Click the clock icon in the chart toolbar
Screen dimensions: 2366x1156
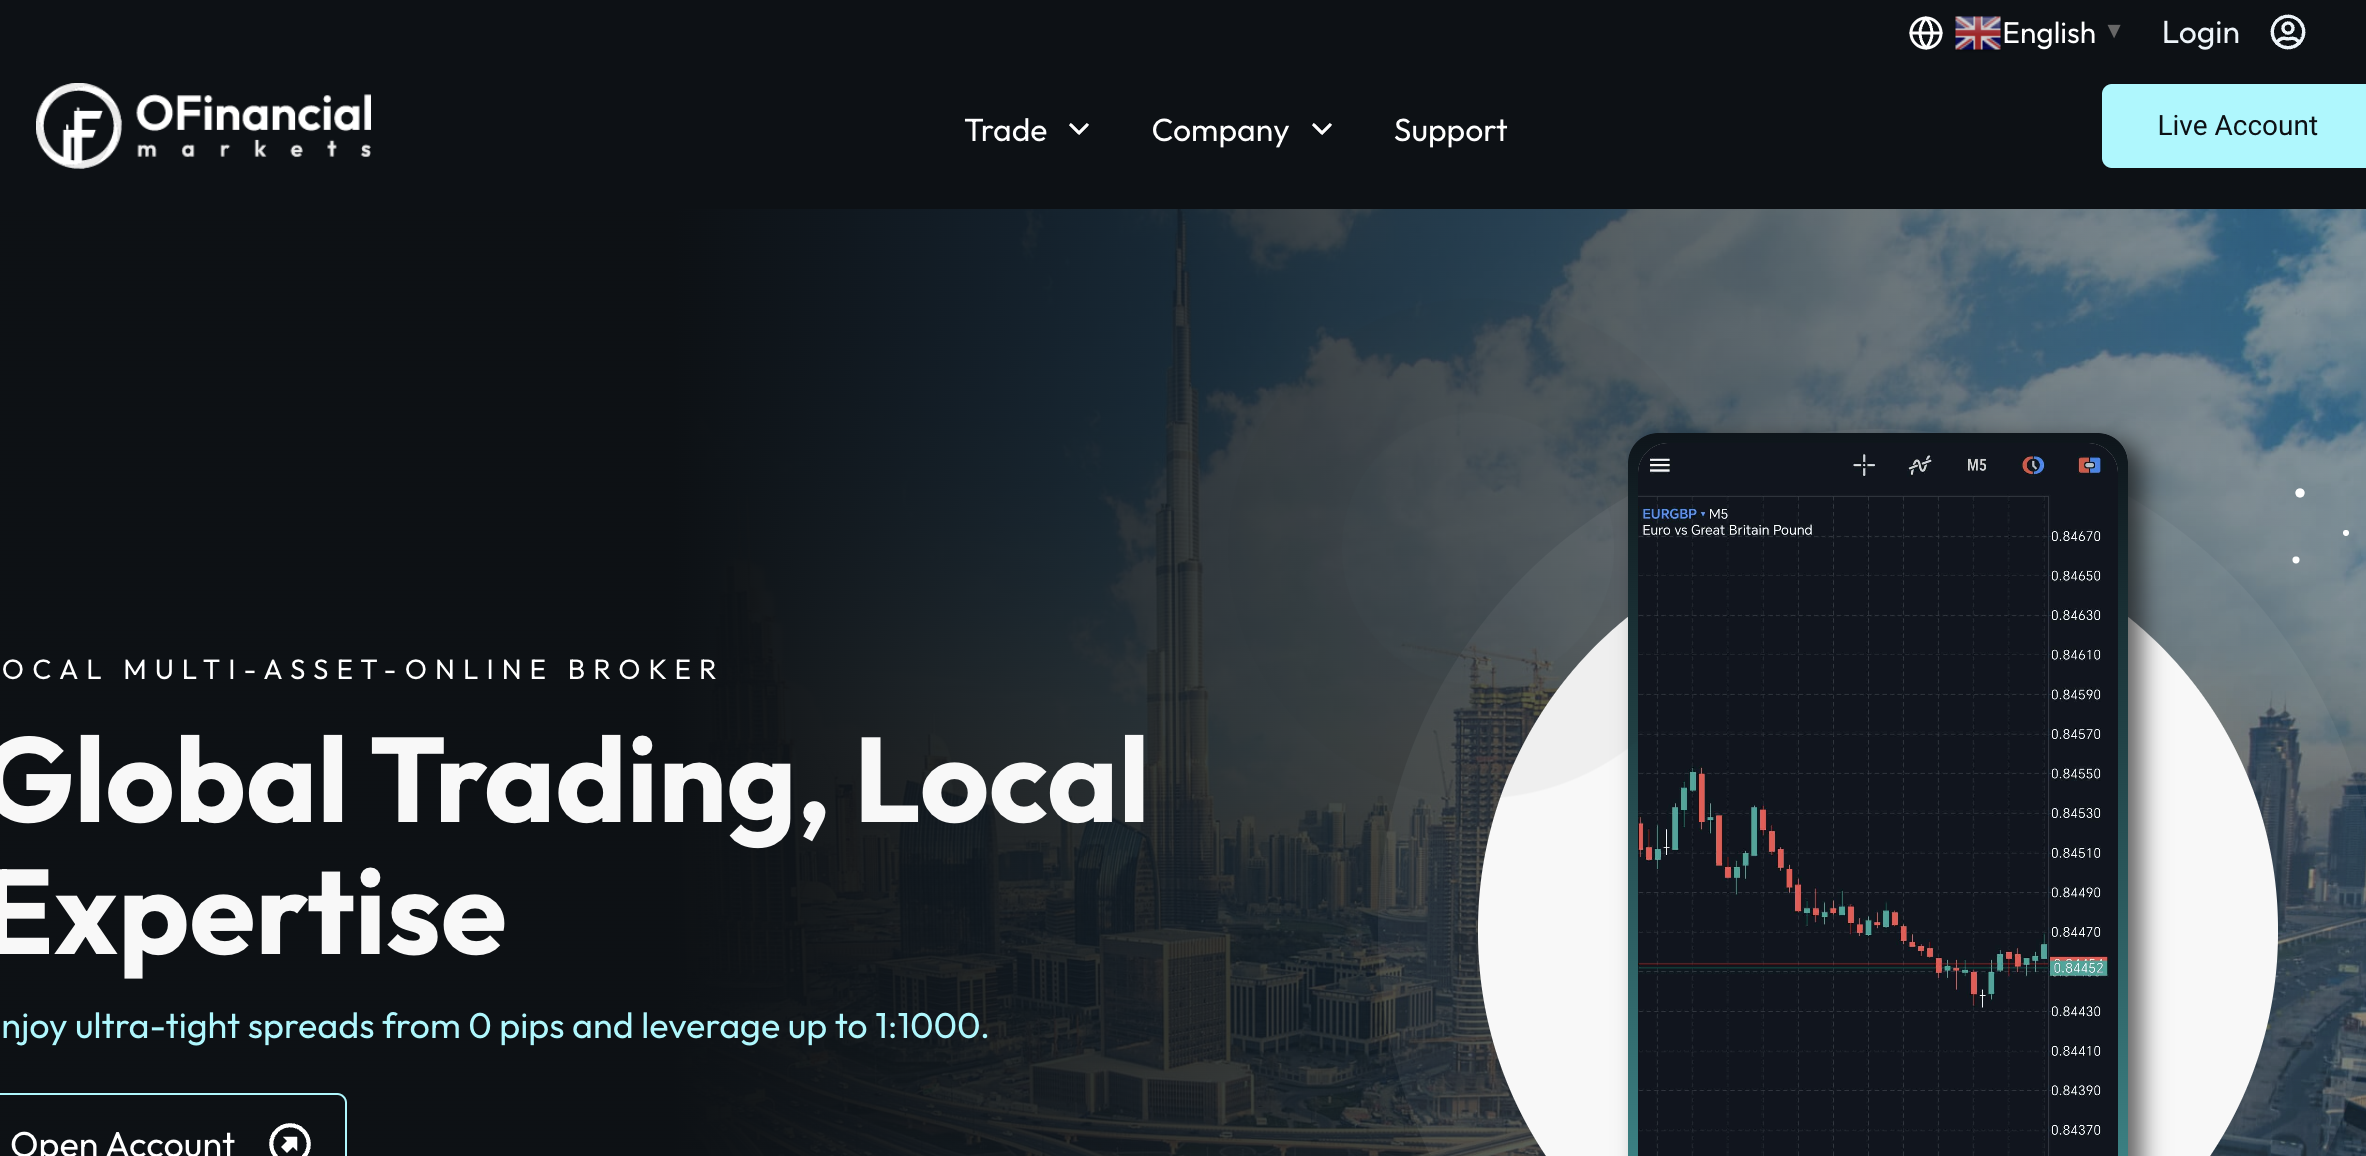coord(2033,465)
